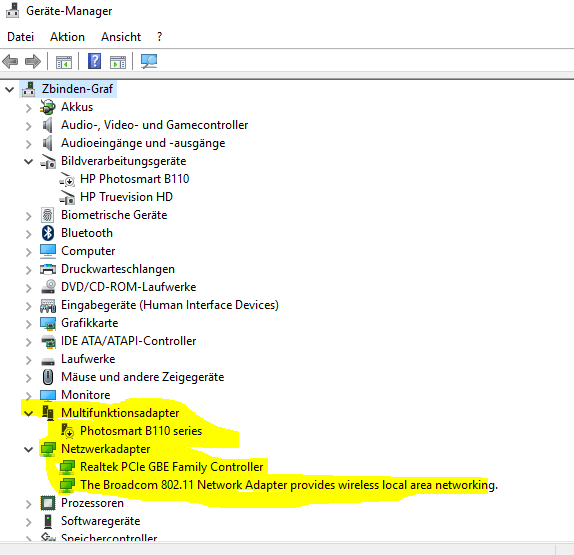Click the Druckwarteschlangen printer icon
This screenshot has width=574, height=555.
48,269
